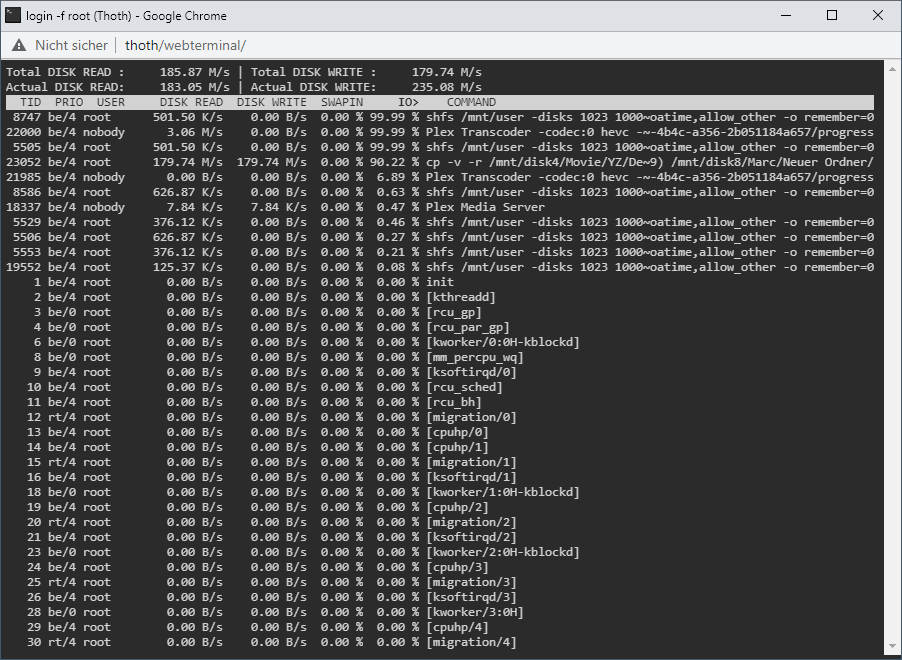Image resolution: width=902 pixels, height=660 pixels.
Task: Click the COMMAND column header
Action: click(471, 102)
